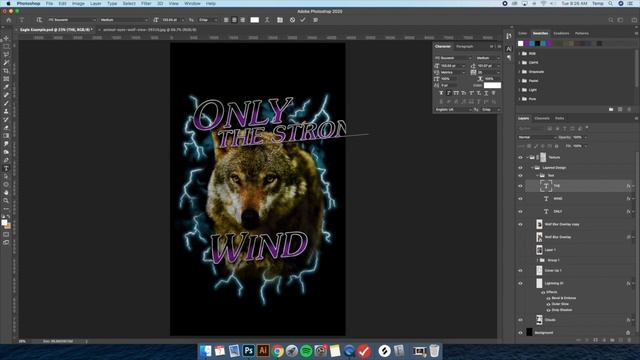Hide the ONLY text layer
The width and height of the screenshot is (640, 360).
[x=520, y=211]
